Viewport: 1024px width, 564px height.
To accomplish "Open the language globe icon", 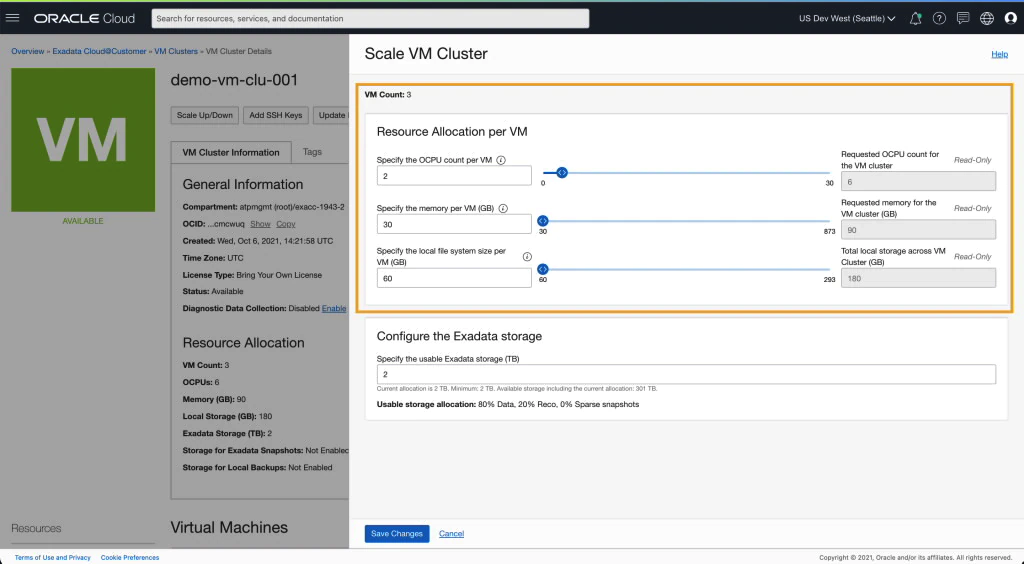I will [x=987, y=18].
